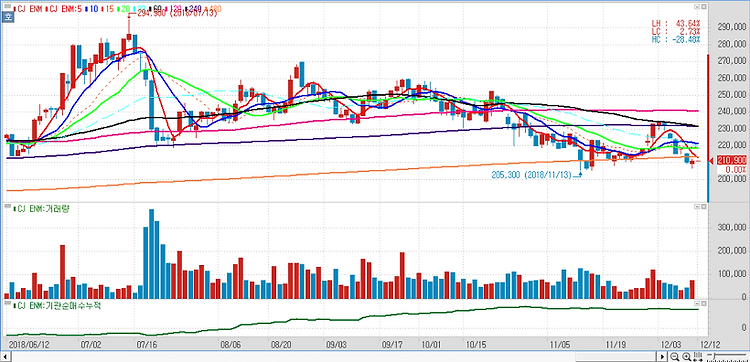
Task: Close the 기관순매수누적 pane
Action: tap(704, 303)
